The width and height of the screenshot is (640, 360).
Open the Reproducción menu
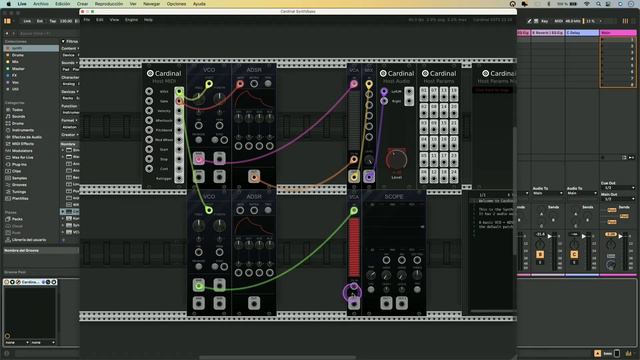click(109, 4)
